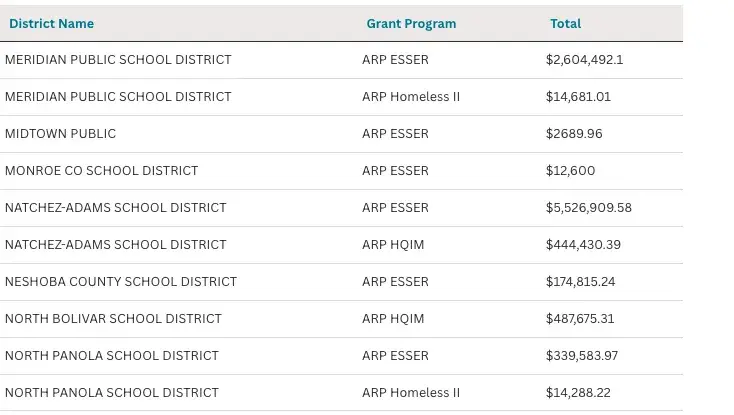The width and height of the screenshot is (734, 415).
Task: Click ARP ESSER in Midtown Public row
Action: [x=395, y=134]
